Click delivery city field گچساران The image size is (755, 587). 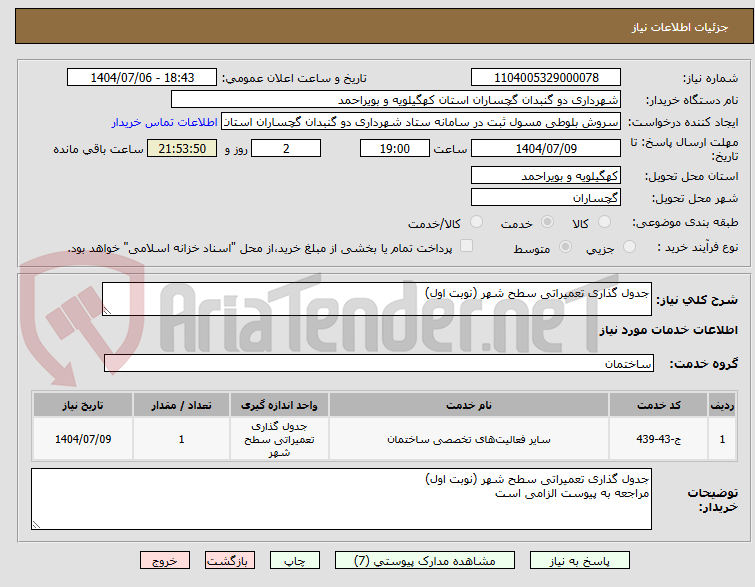546,197
